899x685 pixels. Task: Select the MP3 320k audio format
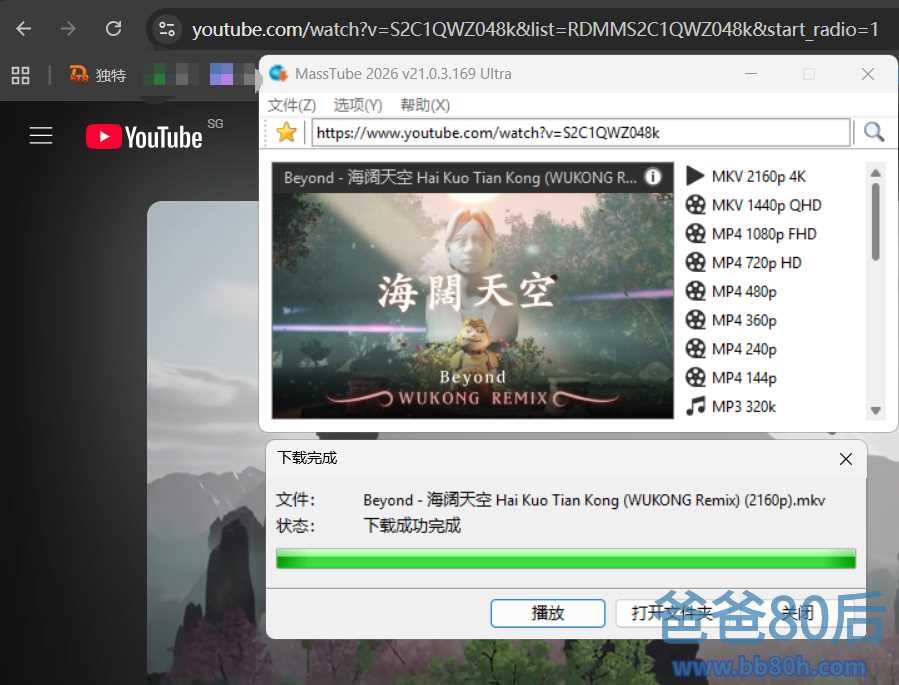(743, 406)
